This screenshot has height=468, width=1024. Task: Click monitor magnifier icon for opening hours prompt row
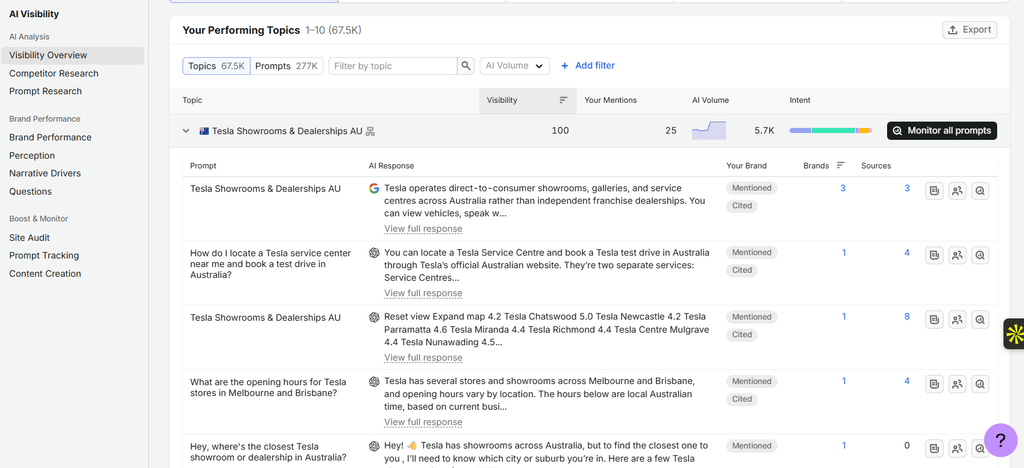(x=980, y=384)
